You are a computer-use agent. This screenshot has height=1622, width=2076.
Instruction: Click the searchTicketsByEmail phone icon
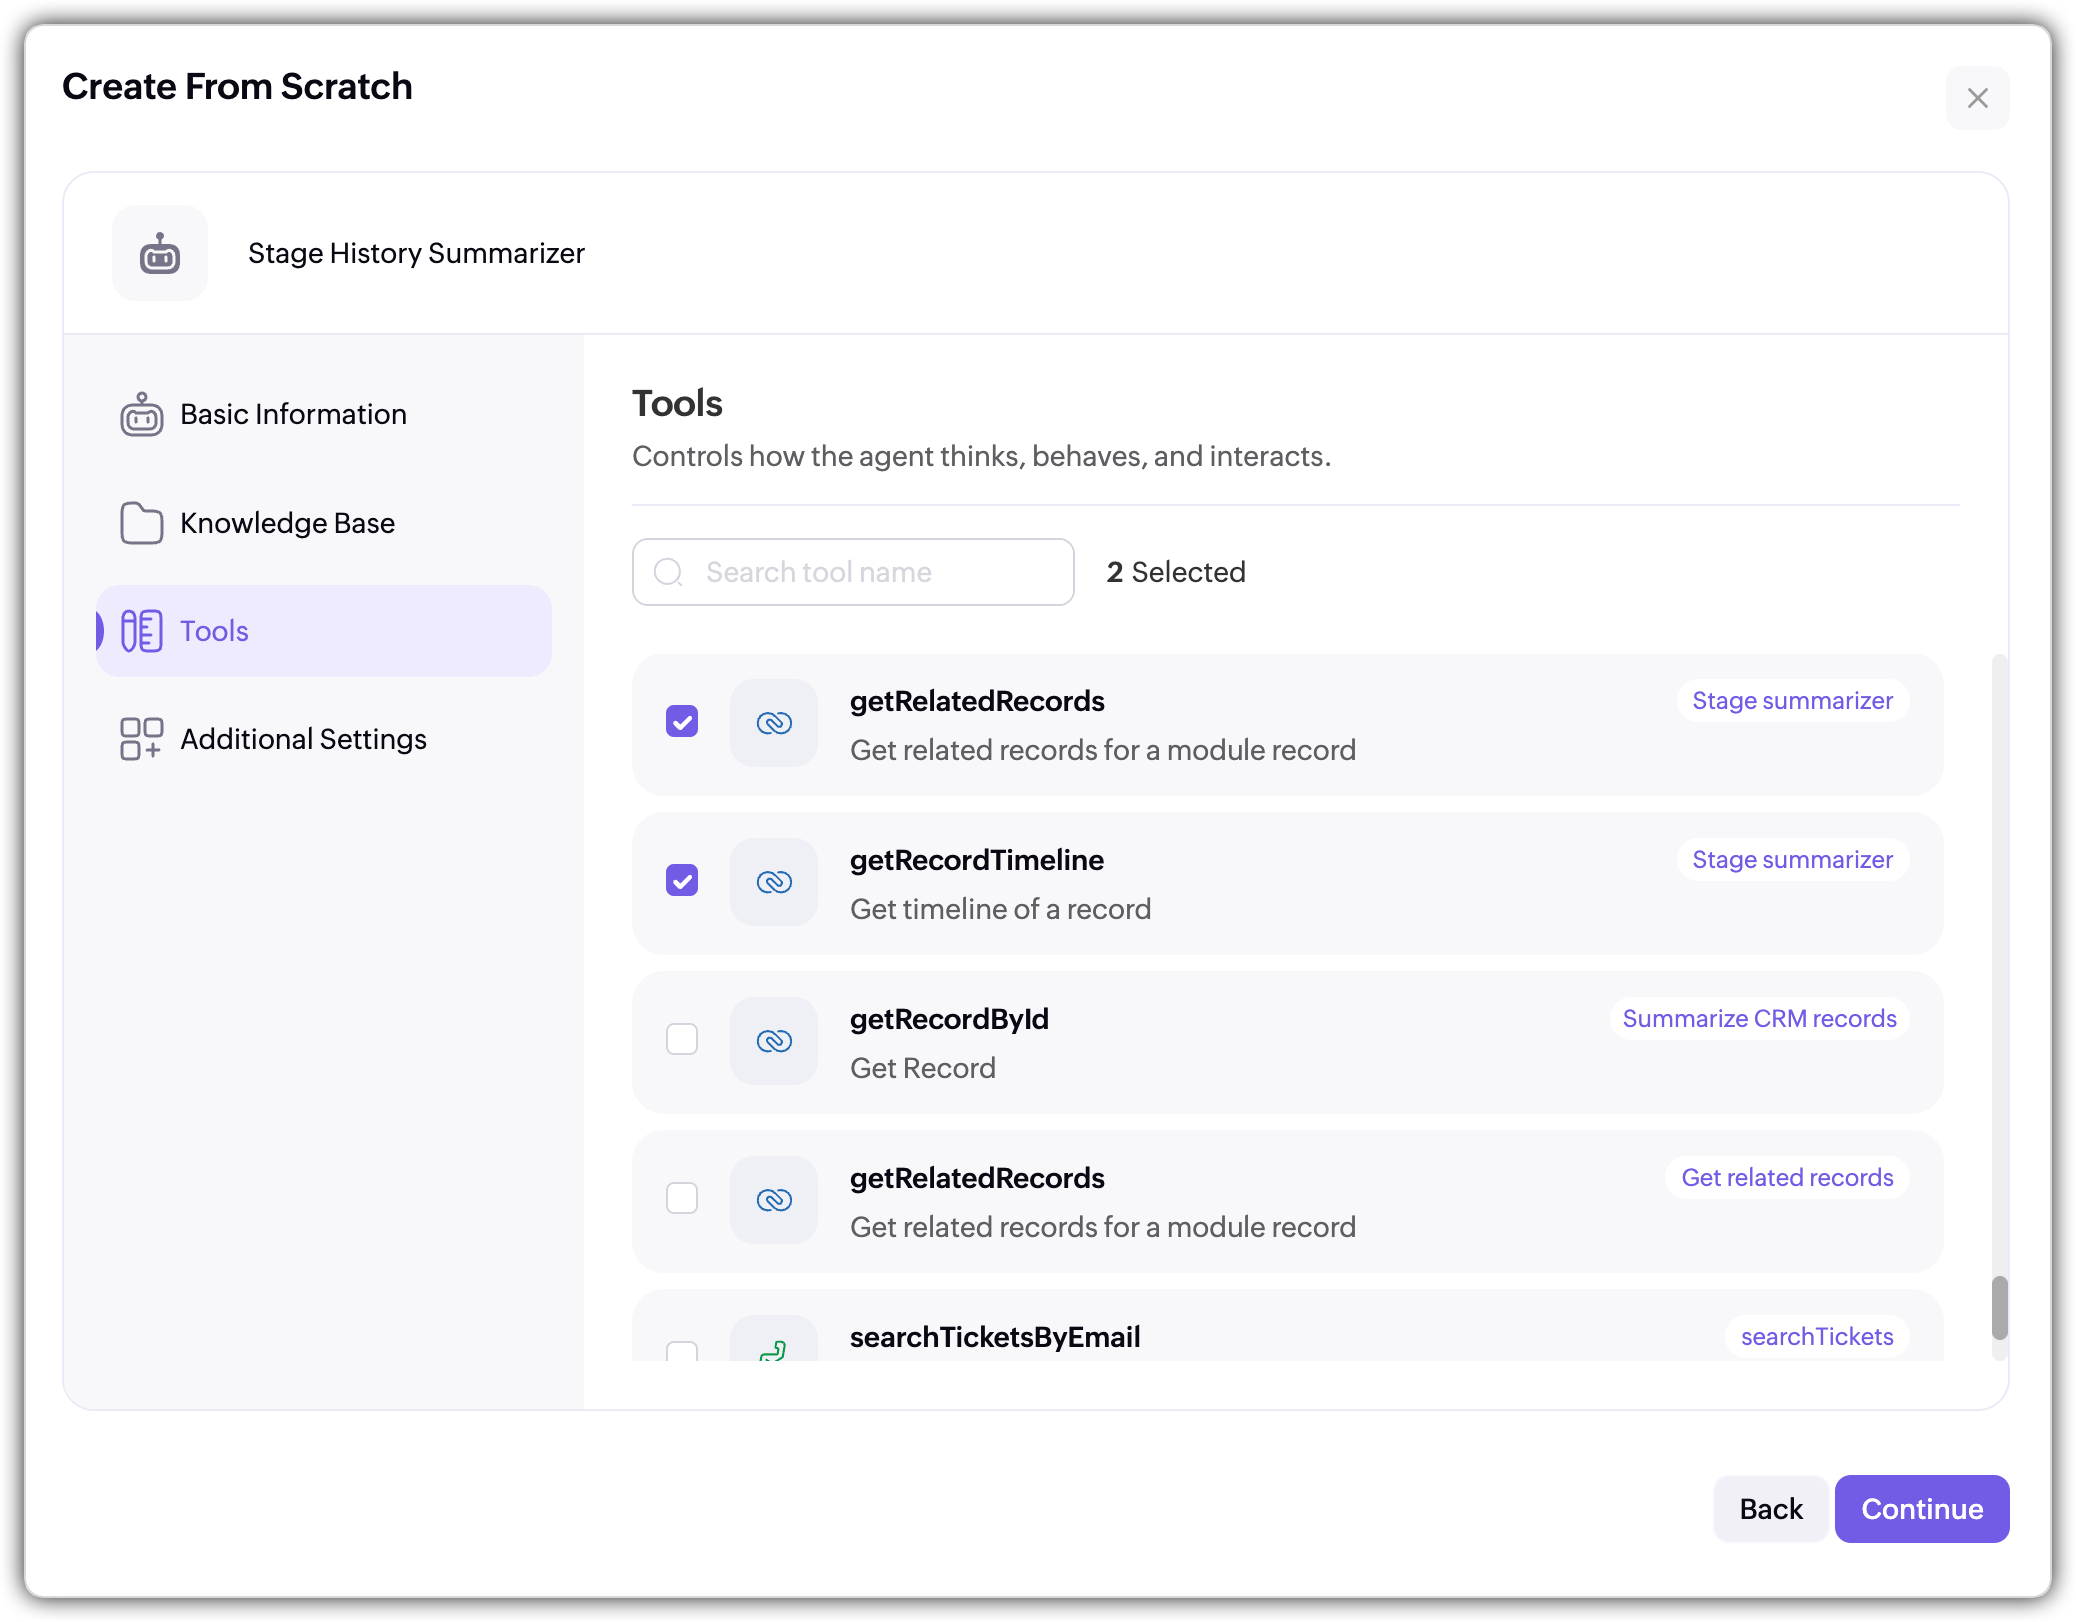click(x=773, y=1349)
